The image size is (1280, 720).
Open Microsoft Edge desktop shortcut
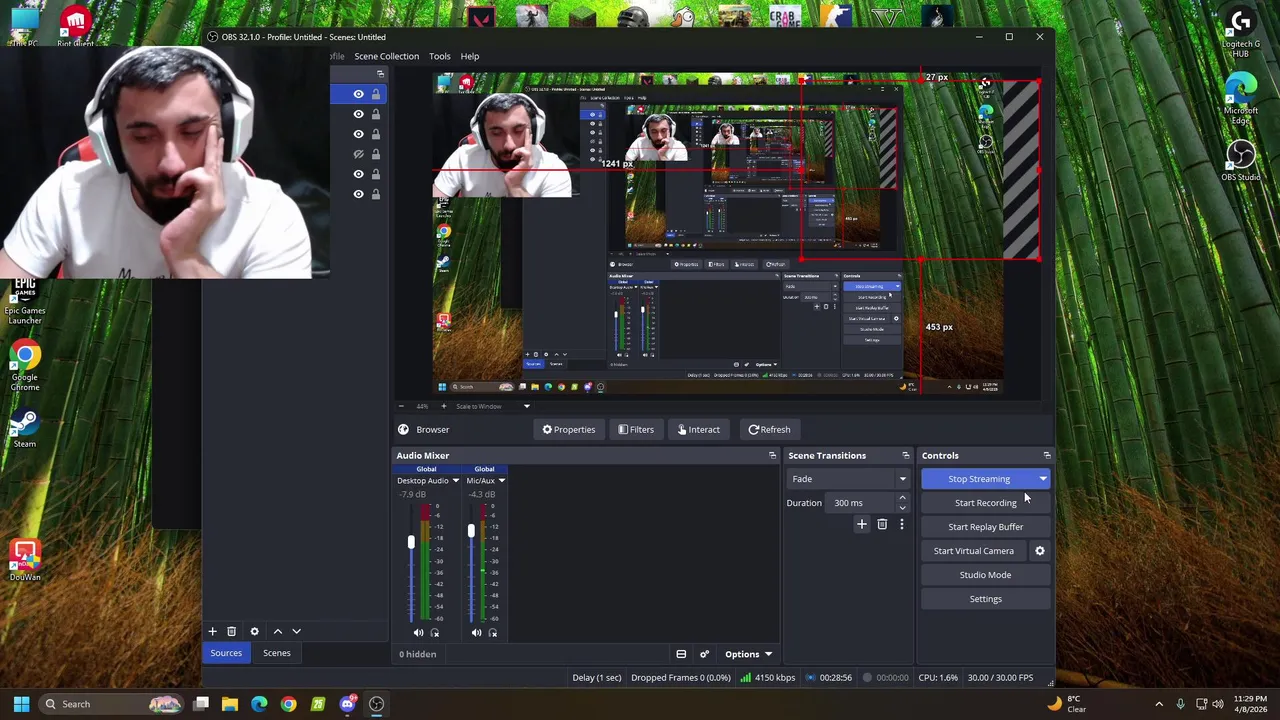tap(1241, 98)
